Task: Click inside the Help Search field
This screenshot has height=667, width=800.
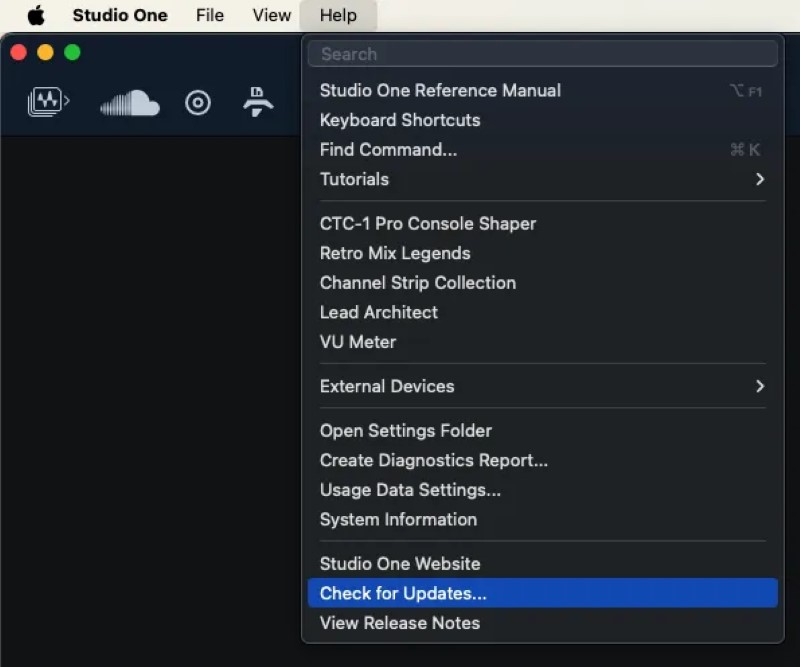Action: (543, 54)
